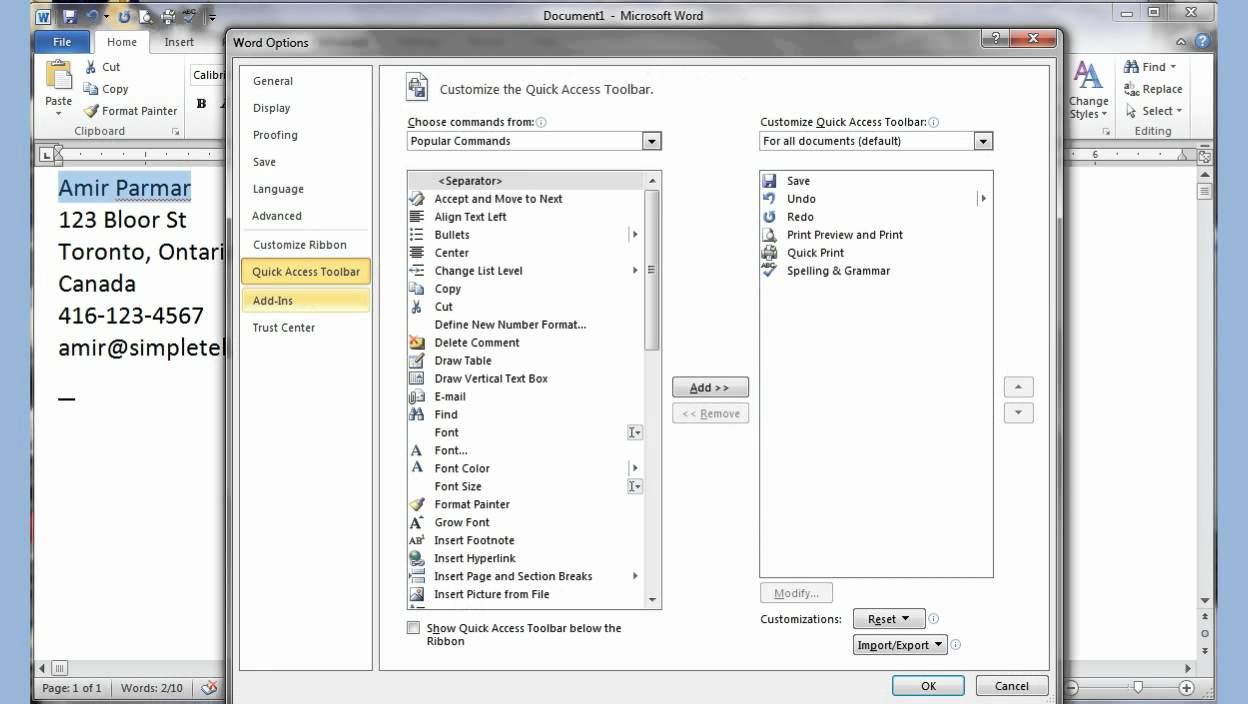
Task: Click the Draw Table icon
Action: tap(417, 361)
